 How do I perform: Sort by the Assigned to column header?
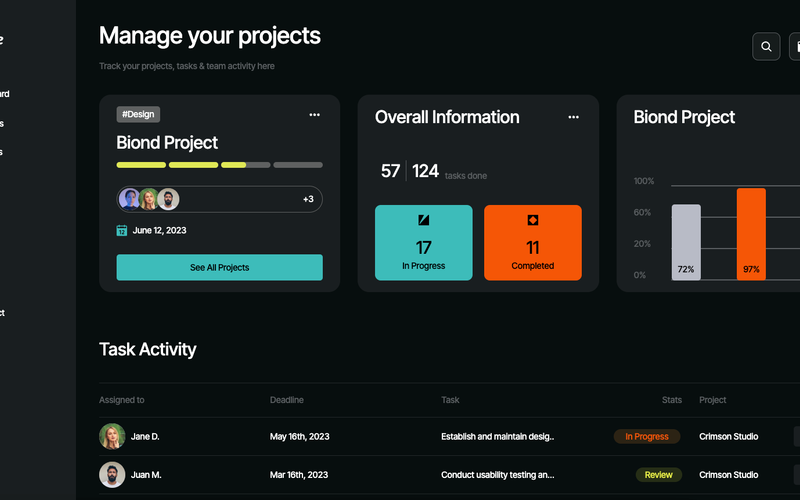[x=121, y=400]
